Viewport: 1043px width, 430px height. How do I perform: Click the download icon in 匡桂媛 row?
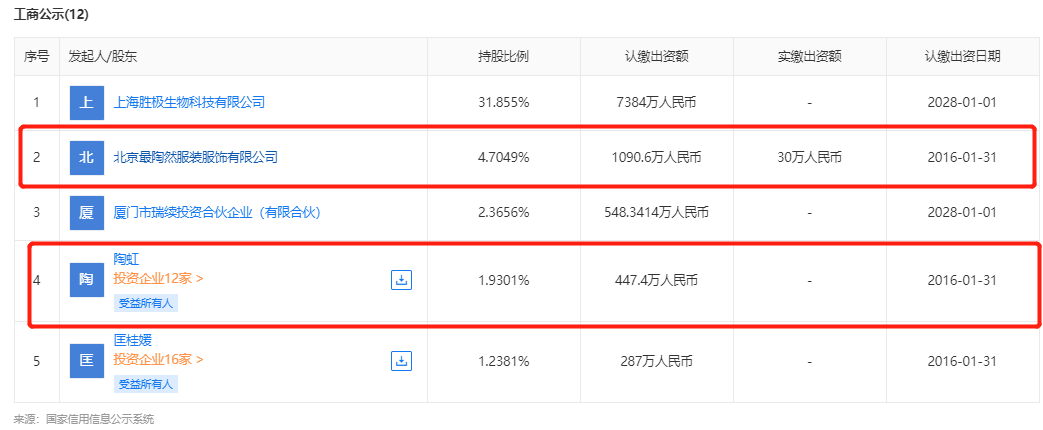(401, 361)
